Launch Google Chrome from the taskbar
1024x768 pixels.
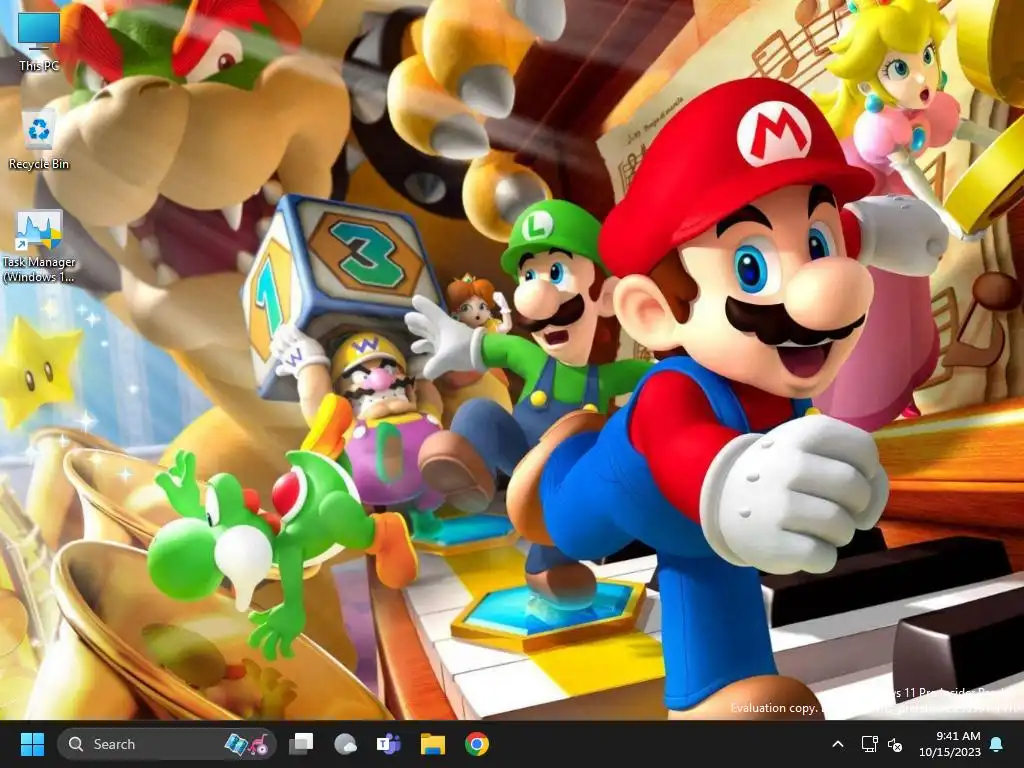(x=477, y=744)
